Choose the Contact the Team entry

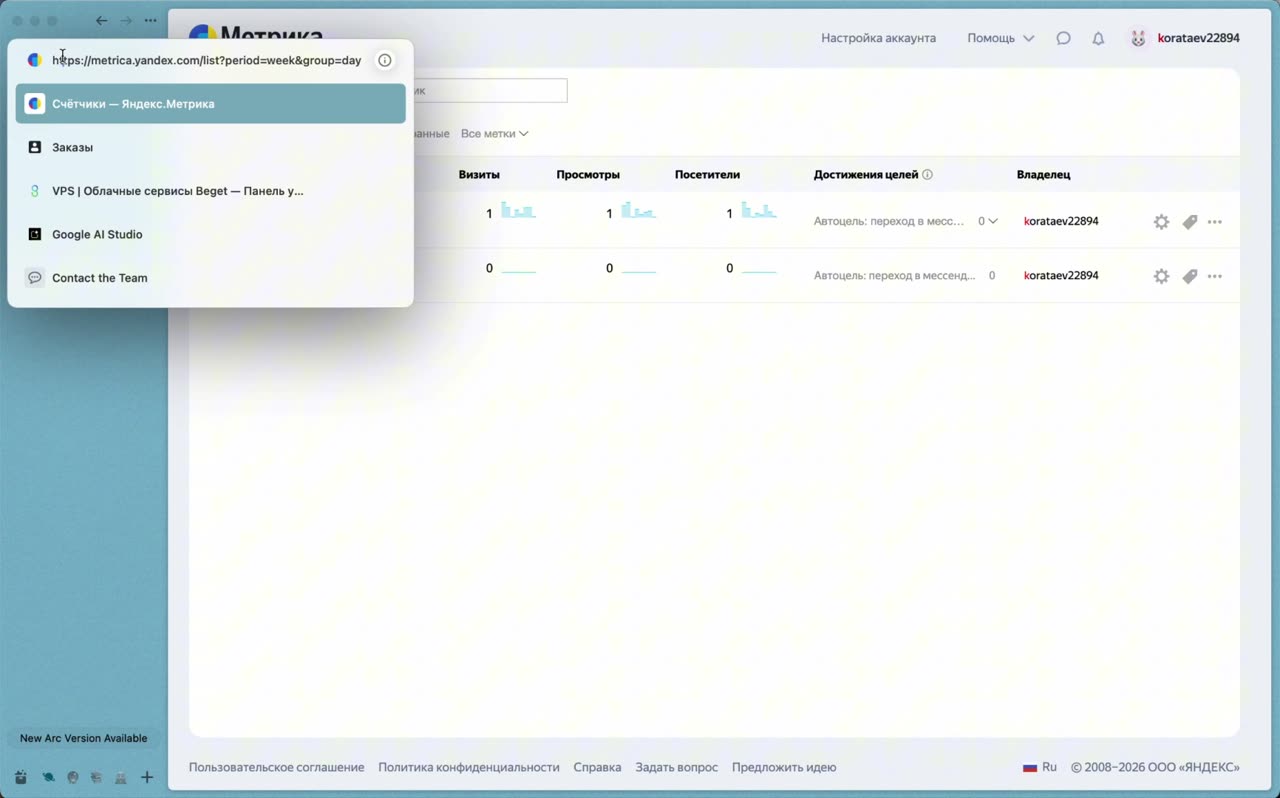click(211, 278)
